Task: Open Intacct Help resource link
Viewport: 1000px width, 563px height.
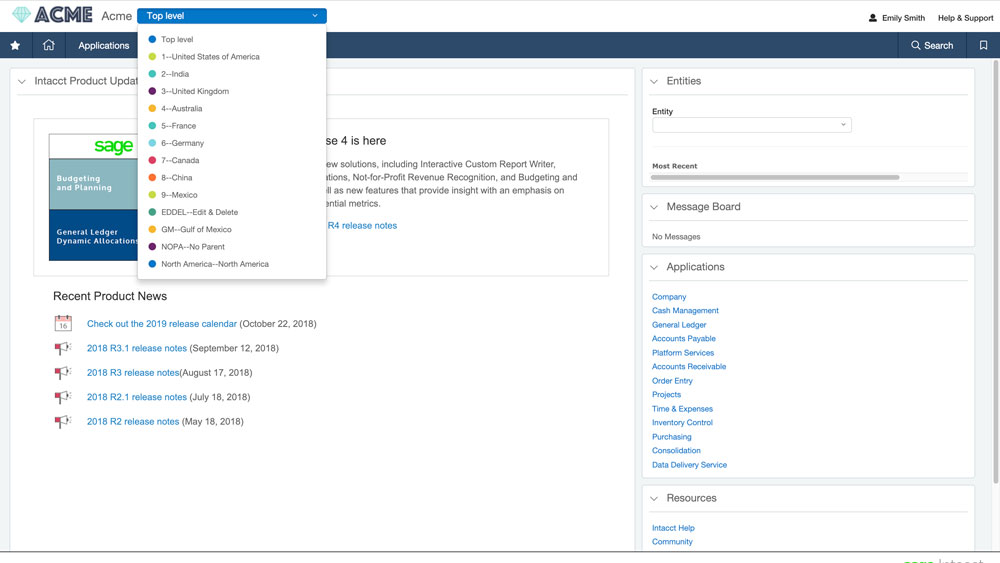Action: tap(673, 528)
